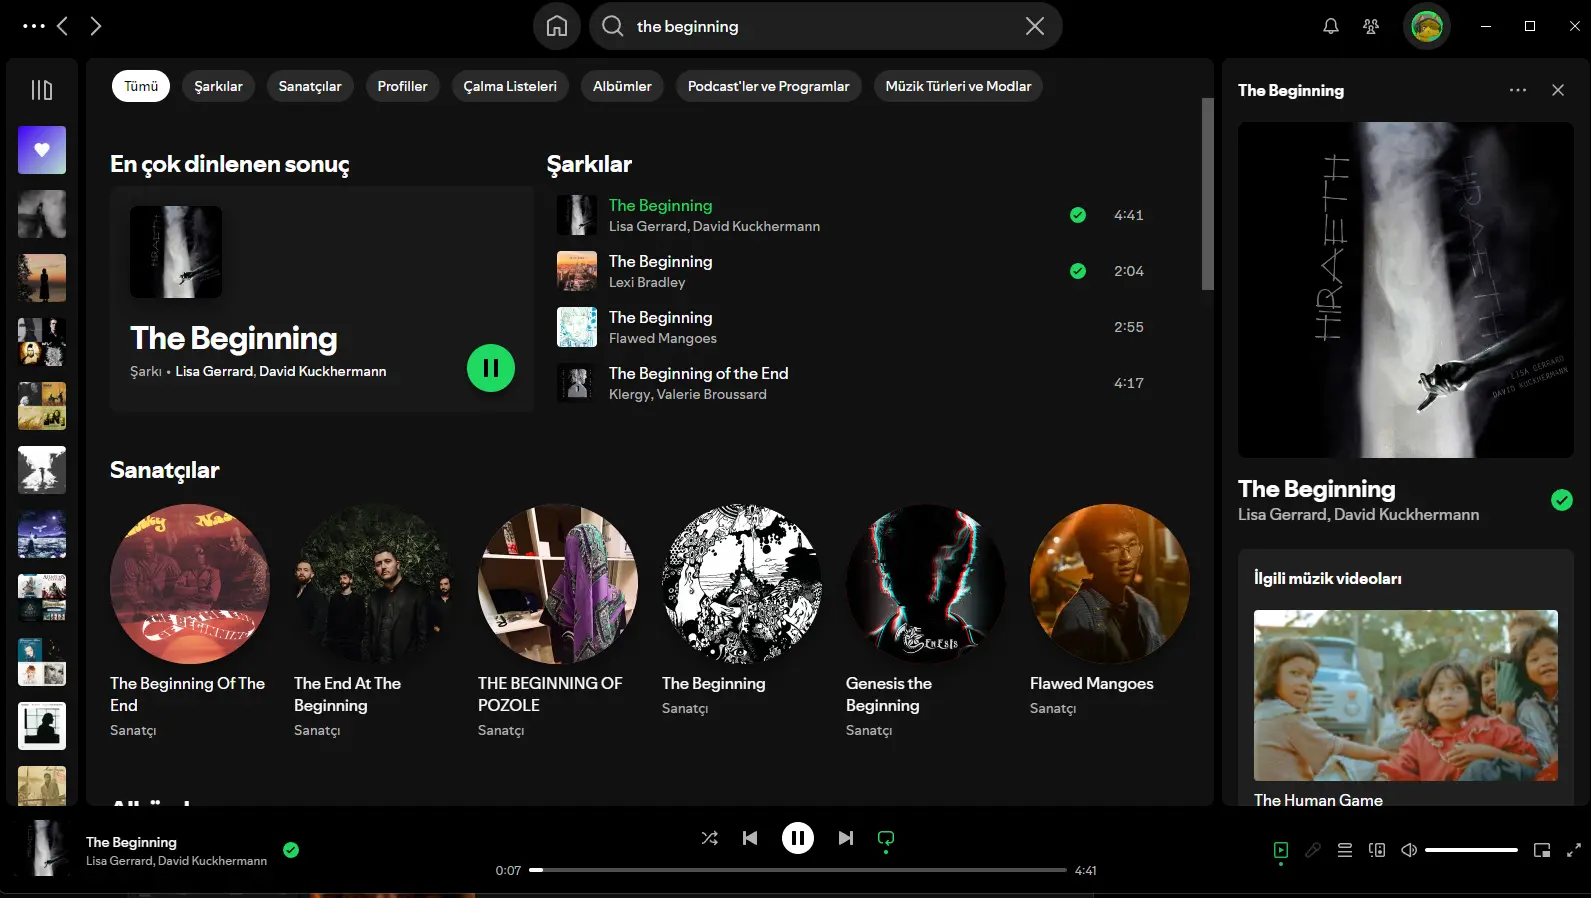The image size is (1591, 898).
Task: Open Your Library icon in sidebar
Action: 41,90
